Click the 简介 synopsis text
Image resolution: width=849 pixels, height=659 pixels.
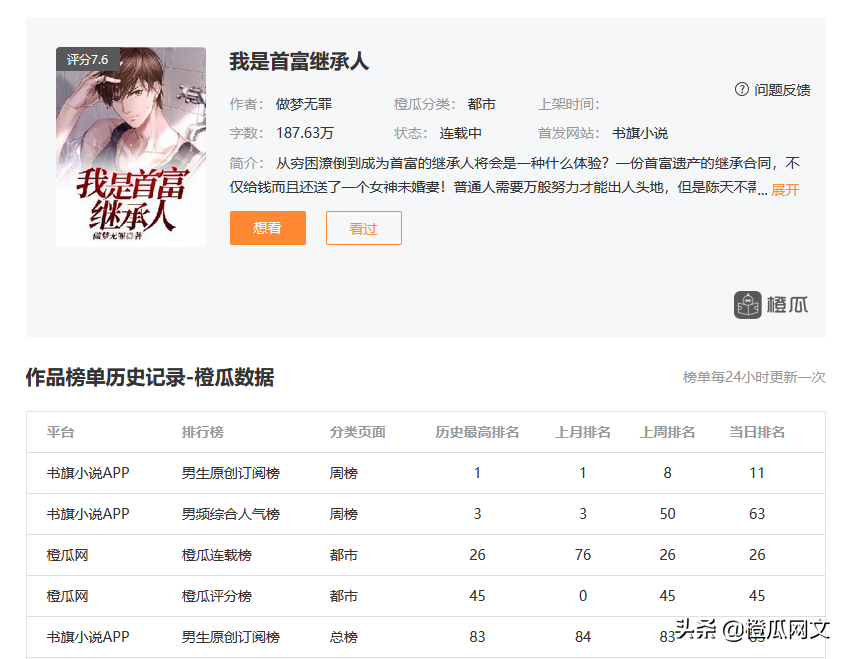[x=514, y=175]
